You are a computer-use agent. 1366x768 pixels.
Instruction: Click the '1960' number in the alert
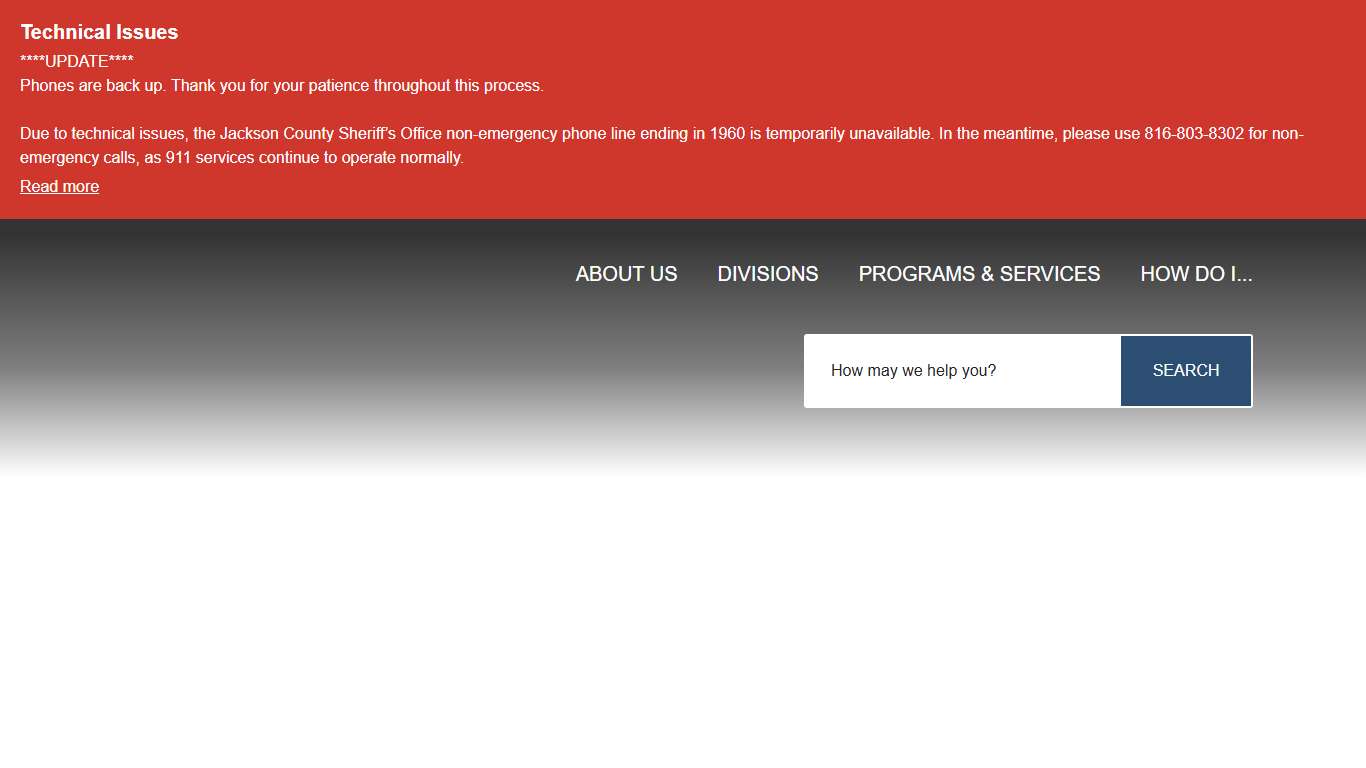tap(727, 134)
